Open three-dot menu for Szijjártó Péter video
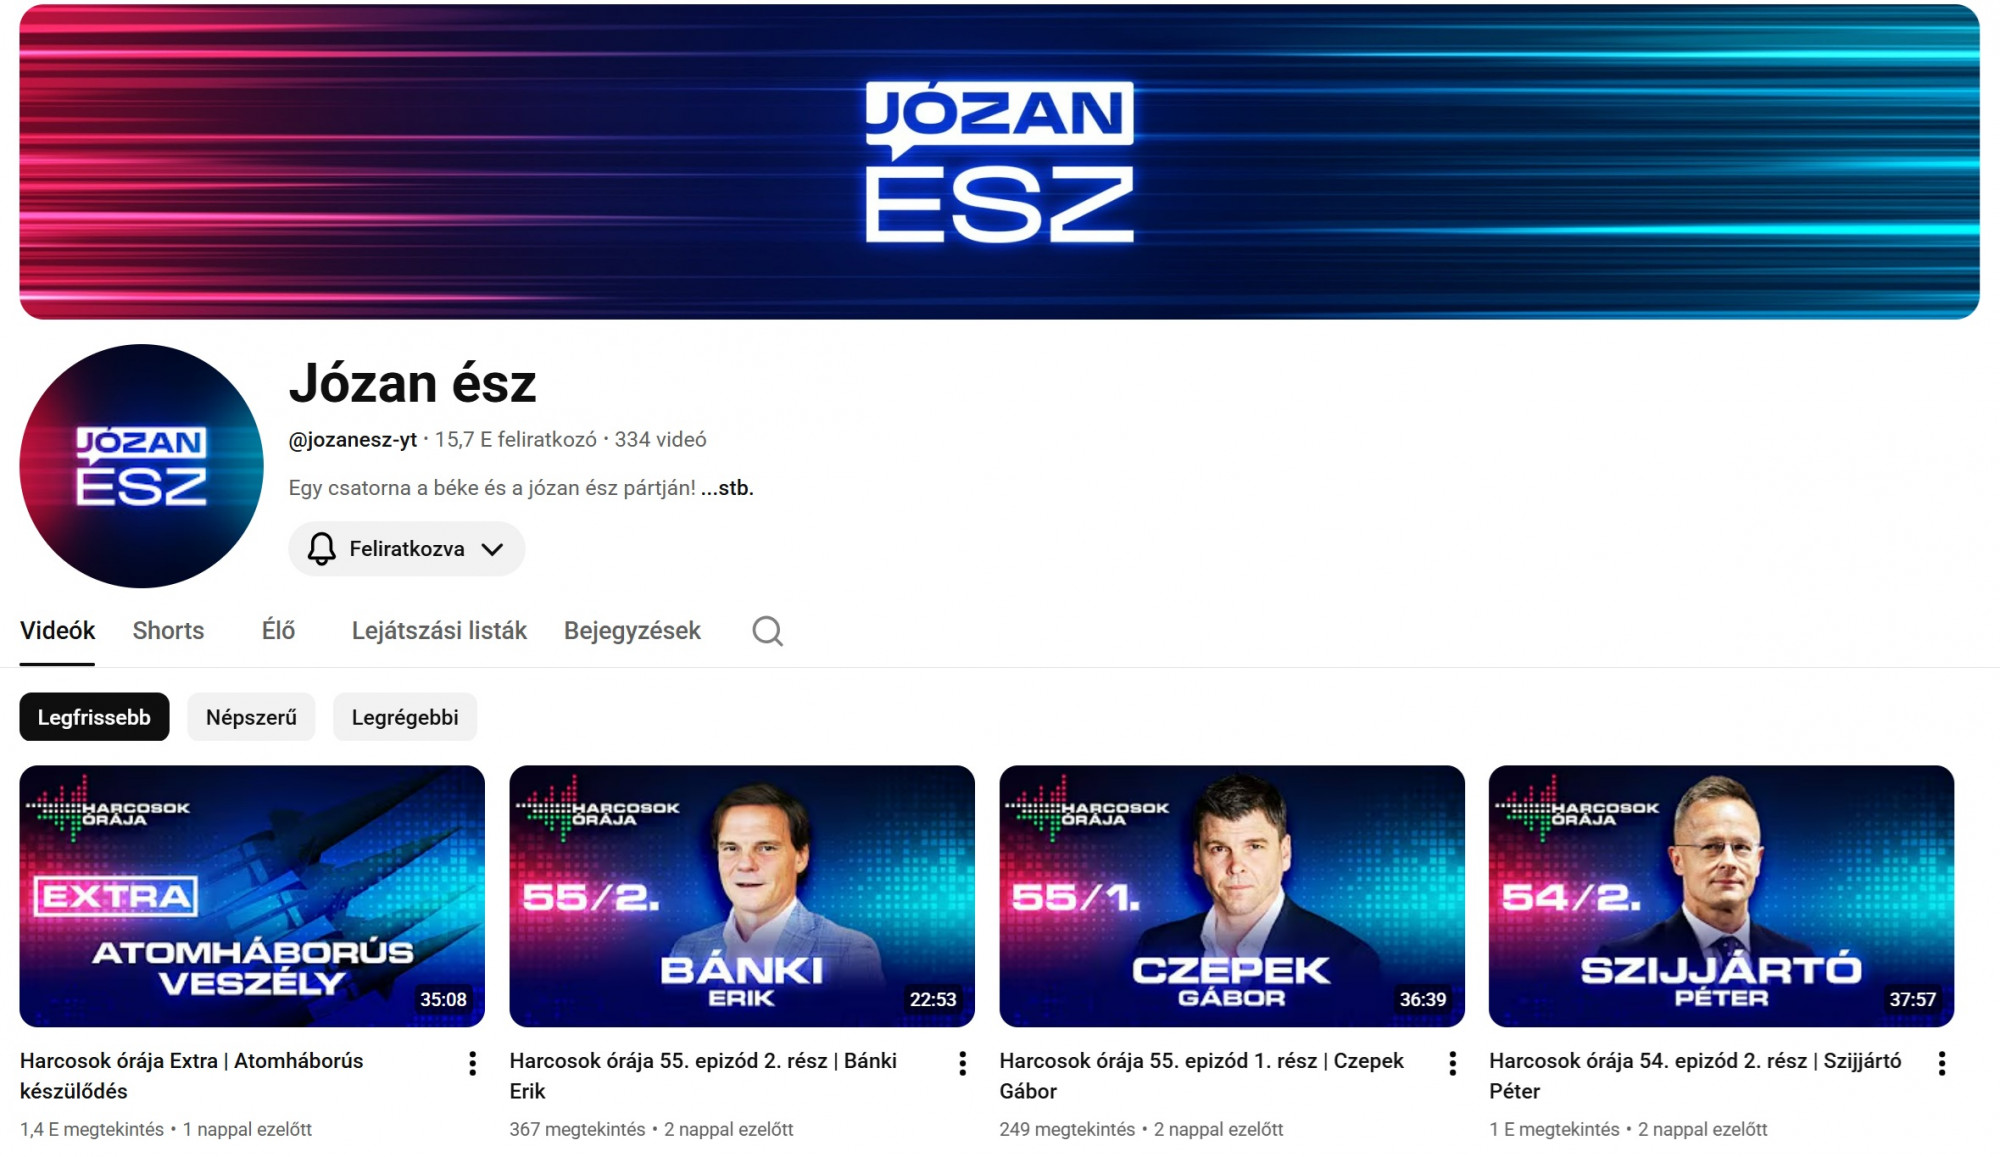 tap(1941, 1064)
